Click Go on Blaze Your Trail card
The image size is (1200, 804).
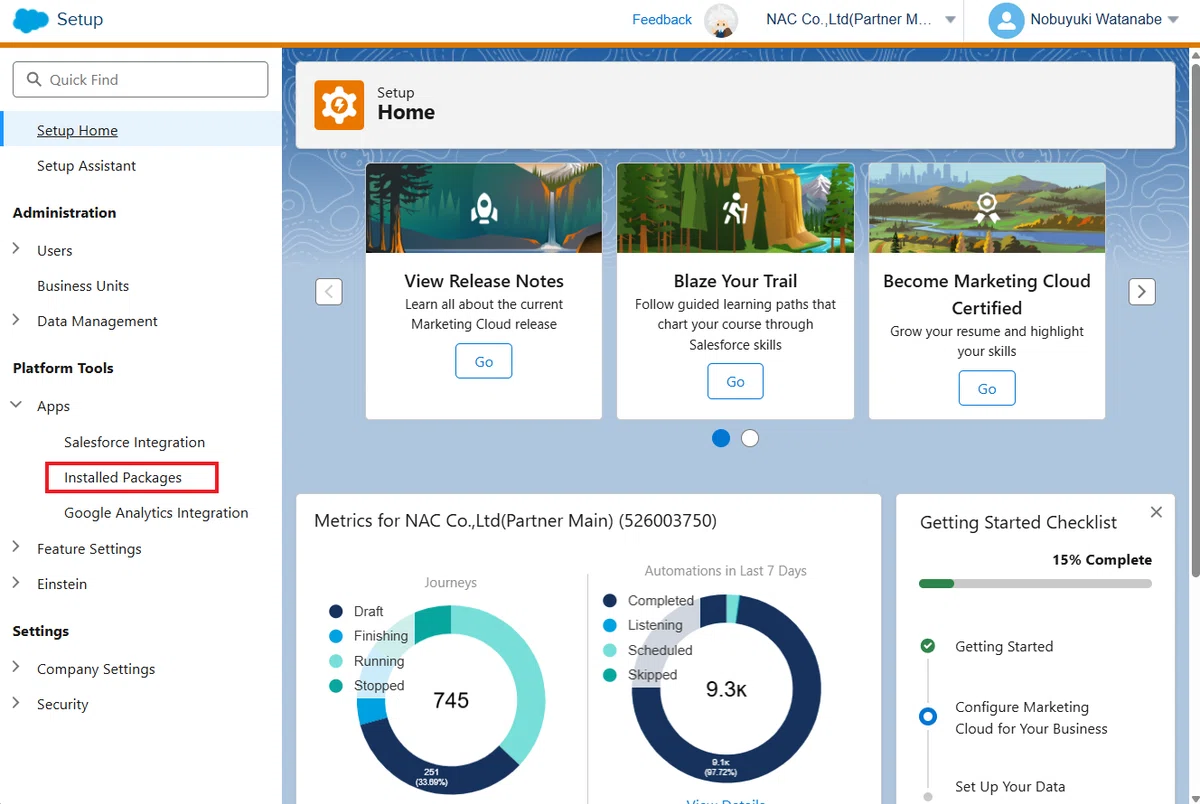pos(735,381)
